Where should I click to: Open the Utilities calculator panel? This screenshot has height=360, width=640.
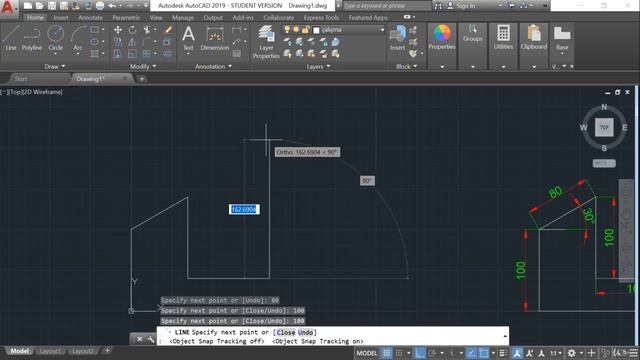[503, 38]
